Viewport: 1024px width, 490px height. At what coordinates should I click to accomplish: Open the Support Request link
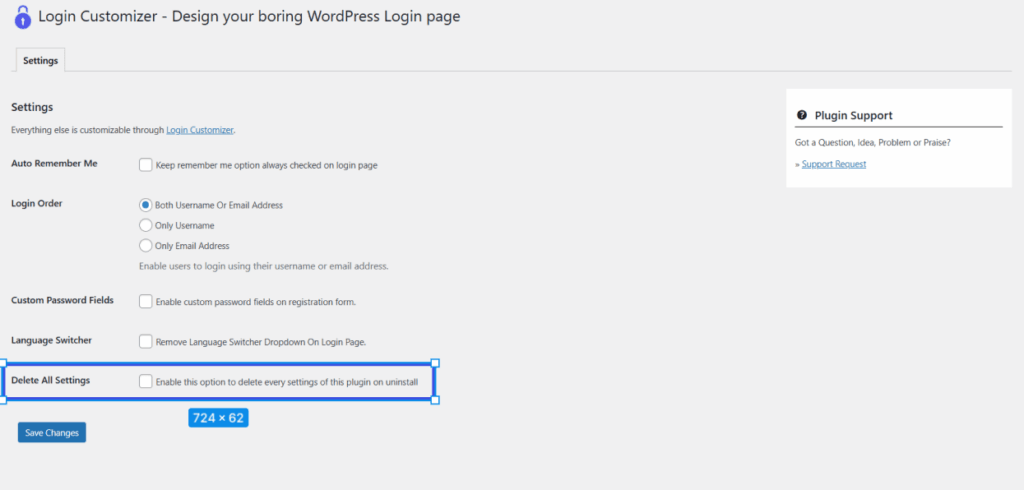[834, 164]
